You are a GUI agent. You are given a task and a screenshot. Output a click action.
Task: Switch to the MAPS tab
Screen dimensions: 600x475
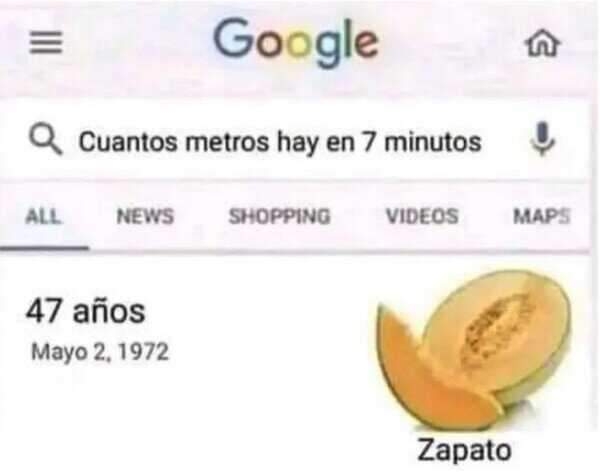tap(542, 216)
